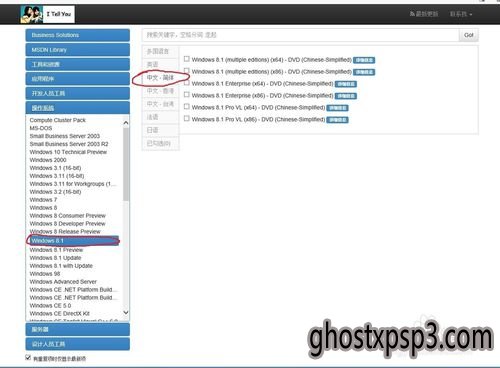
Task: Tick the Windows 8.1 Enterprise (x64) checkbox
Action: pyautogui.click(x=187, y=83)
